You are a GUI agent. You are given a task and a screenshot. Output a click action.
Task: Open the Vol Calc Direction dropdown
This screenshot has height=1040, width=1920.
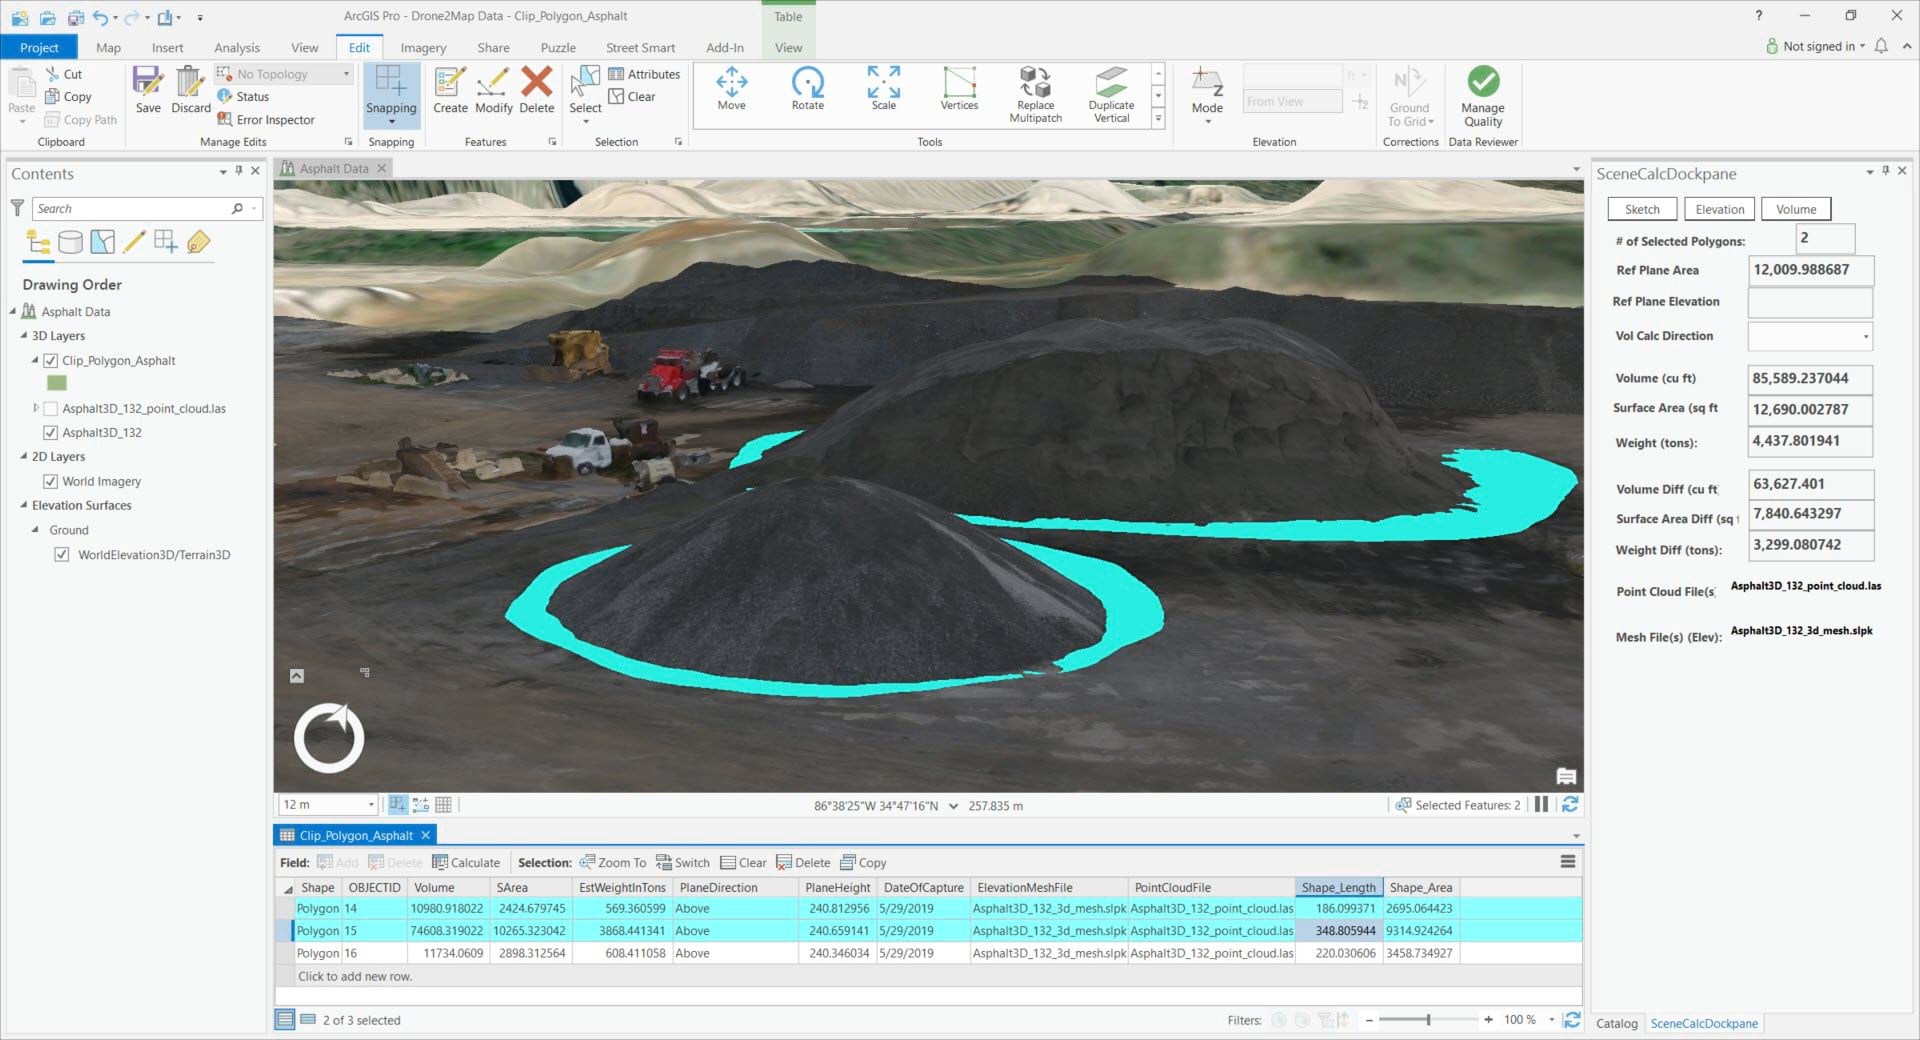point(1864,337)
